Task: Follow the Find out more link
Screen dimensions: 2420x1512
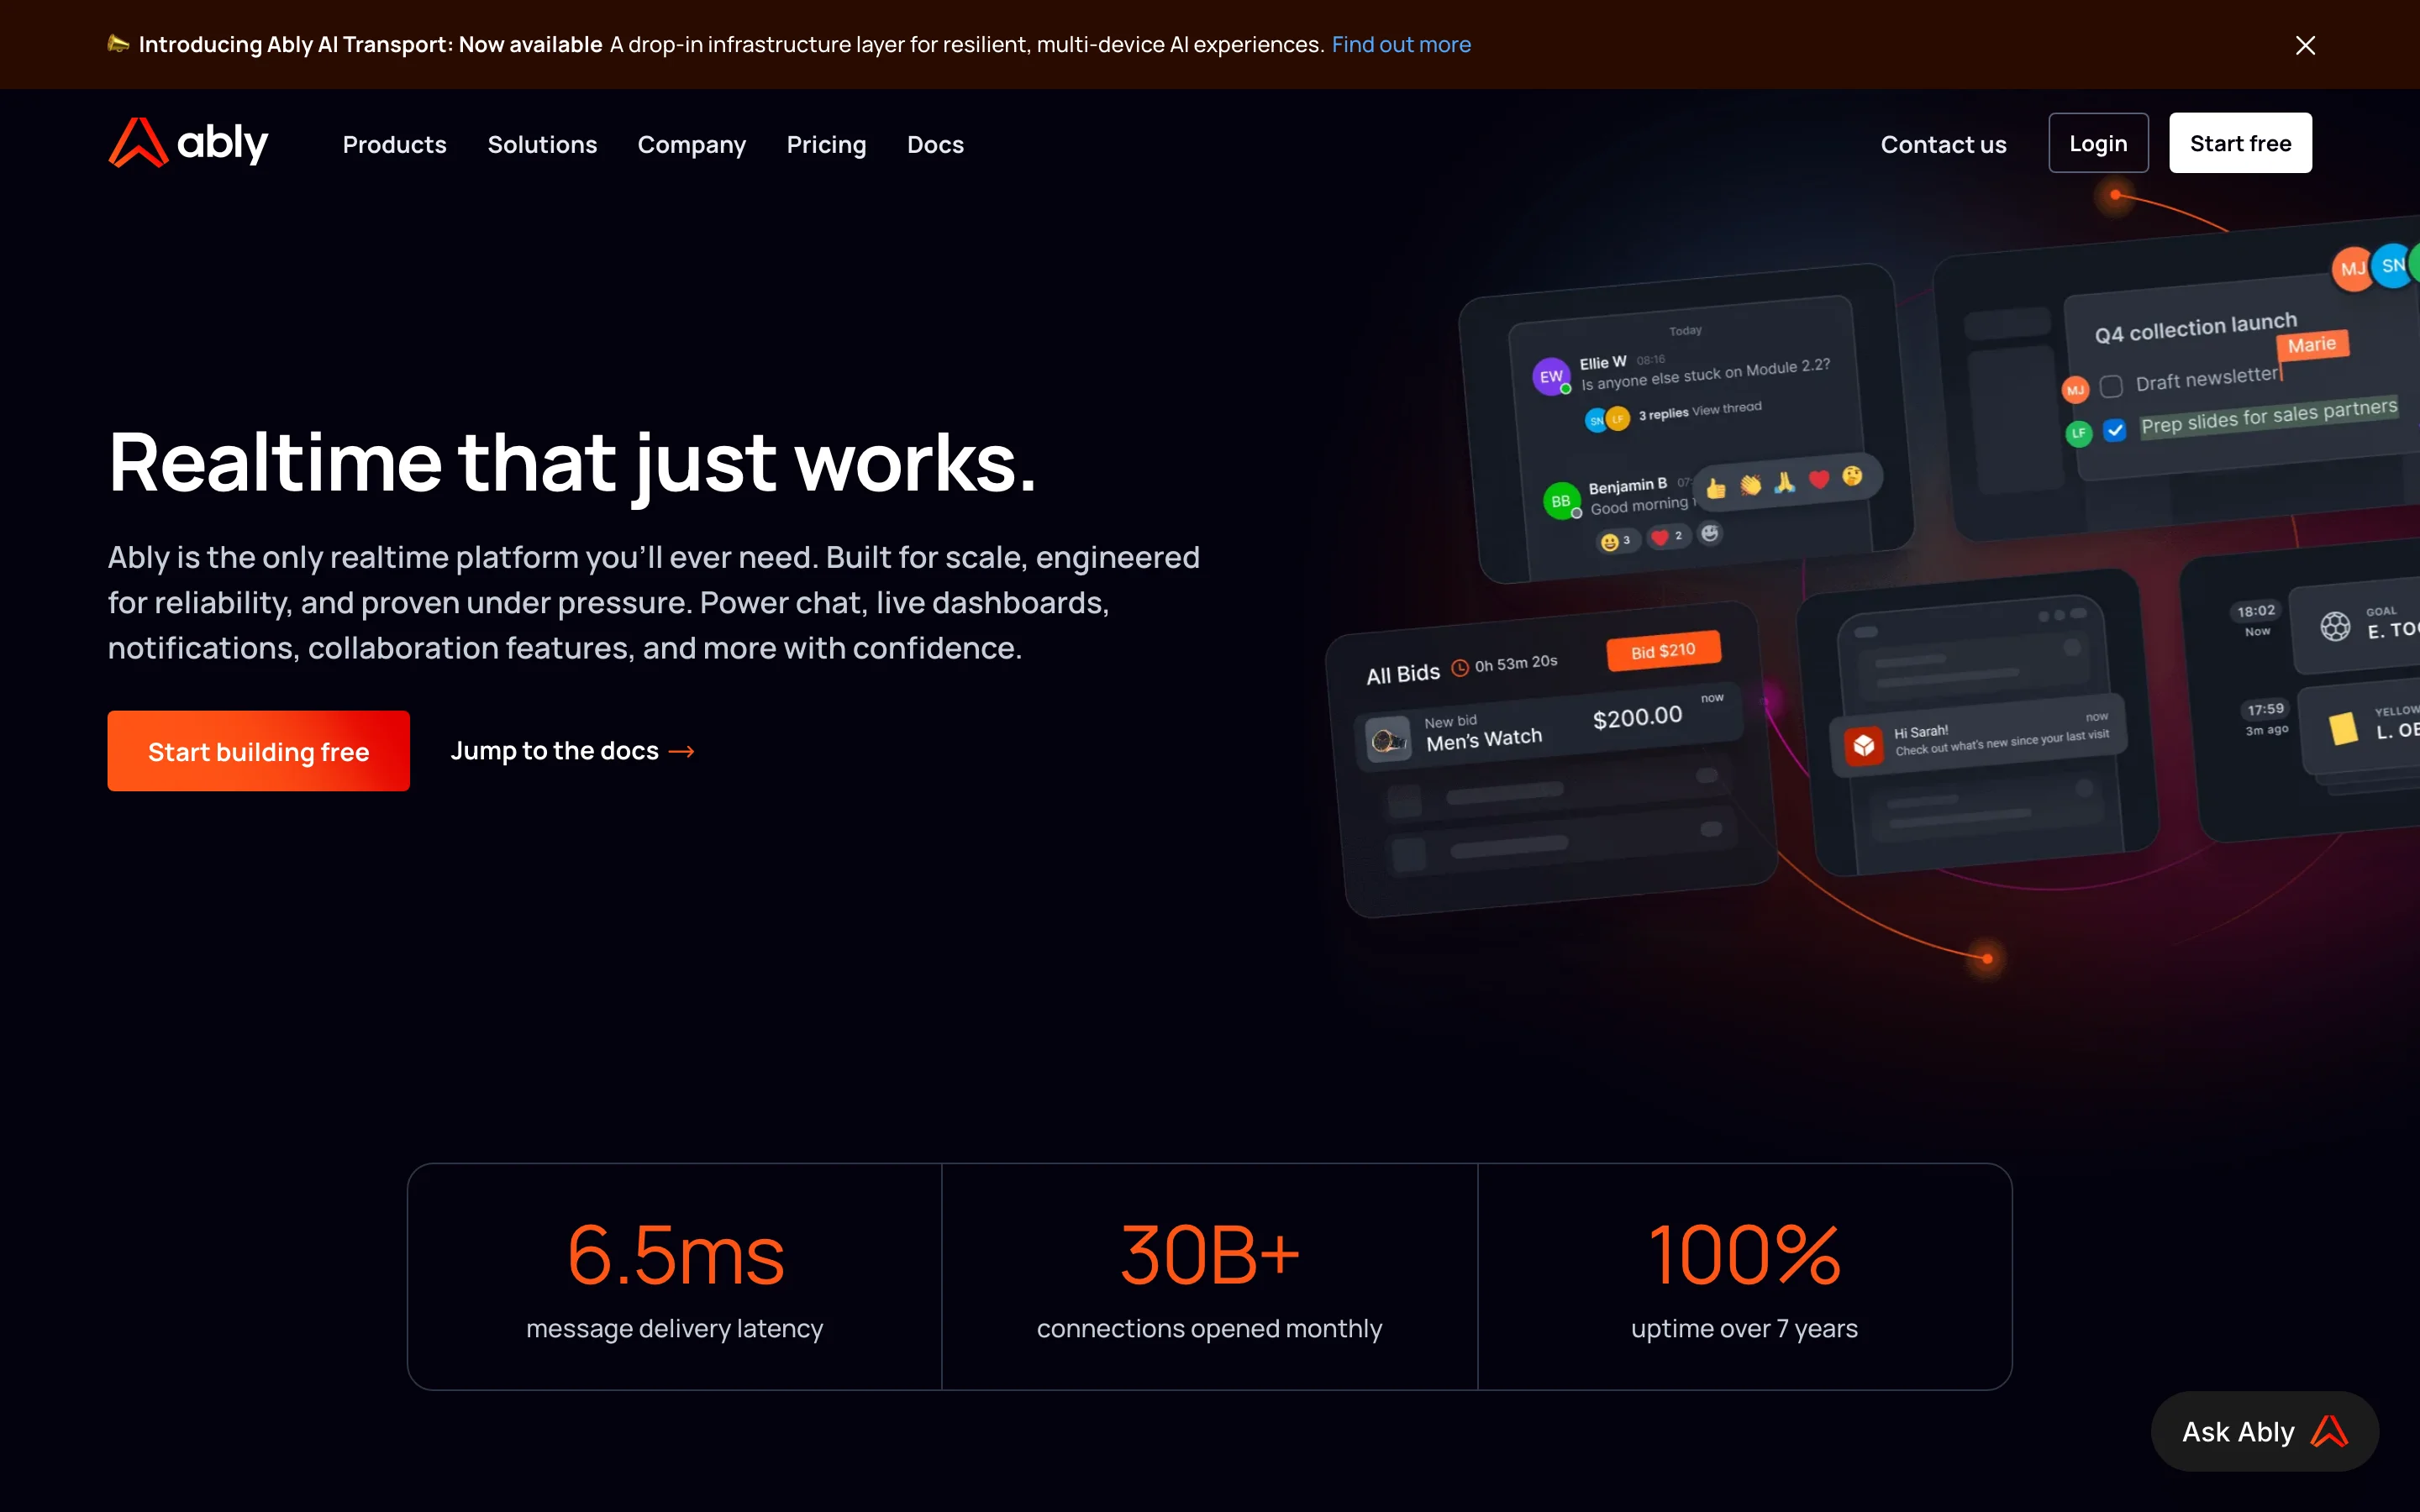Action: [x=1400, y=44]
